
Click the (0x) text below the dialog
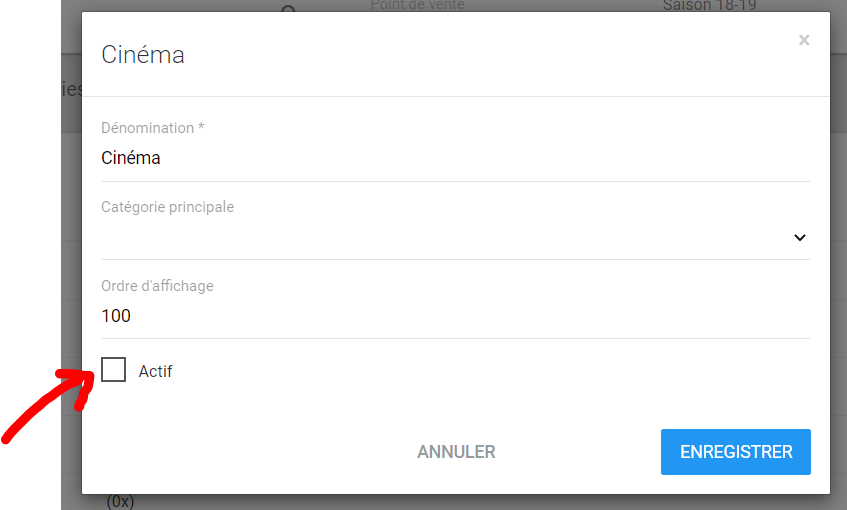120,501
